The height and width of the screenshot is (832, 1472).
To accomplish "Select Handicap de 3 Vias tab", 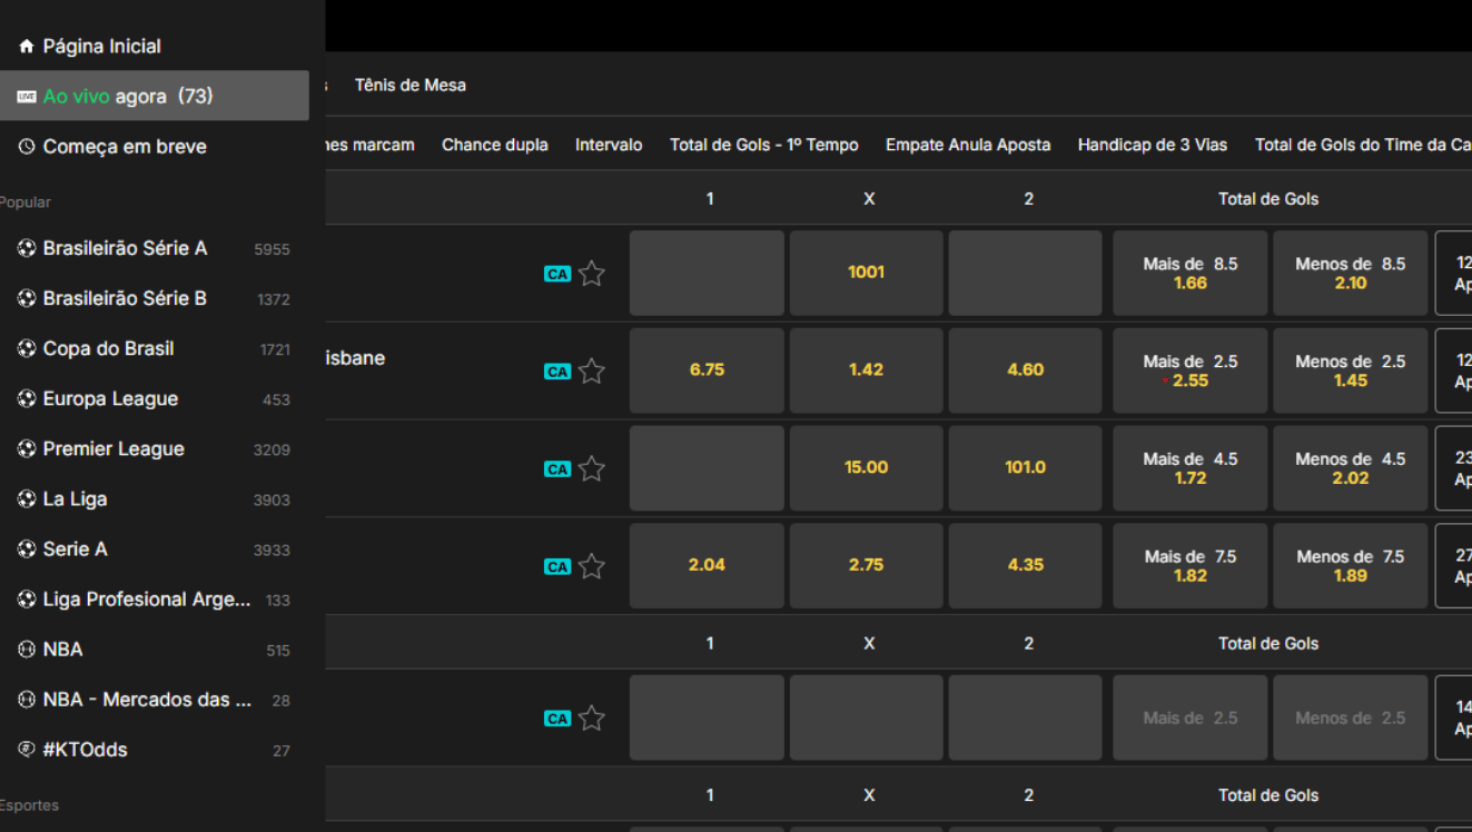I will click(1152, 145).
